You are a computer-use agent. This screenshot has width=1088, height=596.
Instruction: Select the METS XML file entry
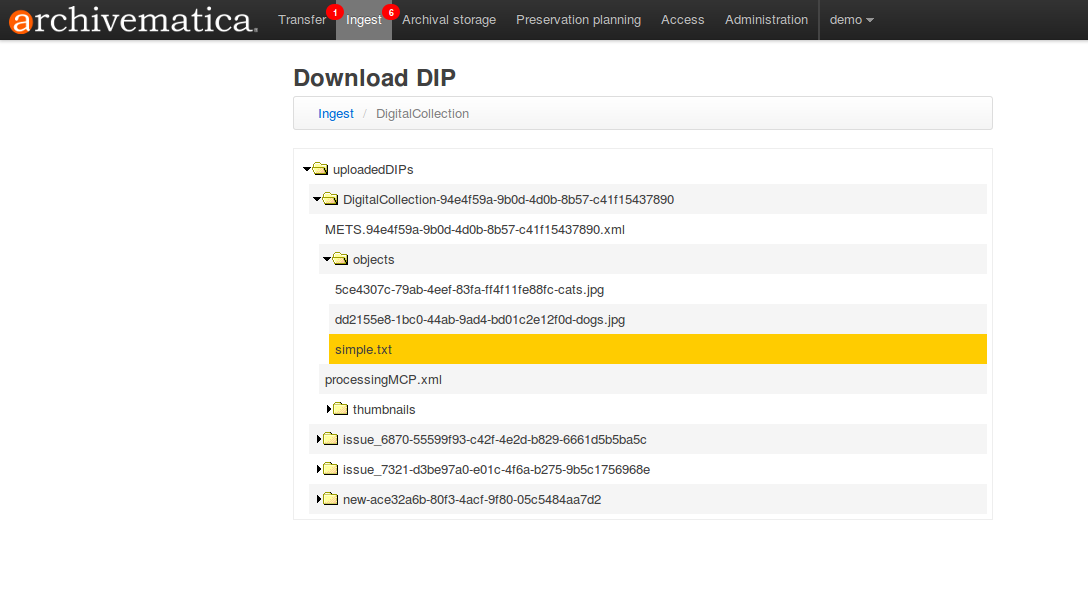click(x=474, y=229)
